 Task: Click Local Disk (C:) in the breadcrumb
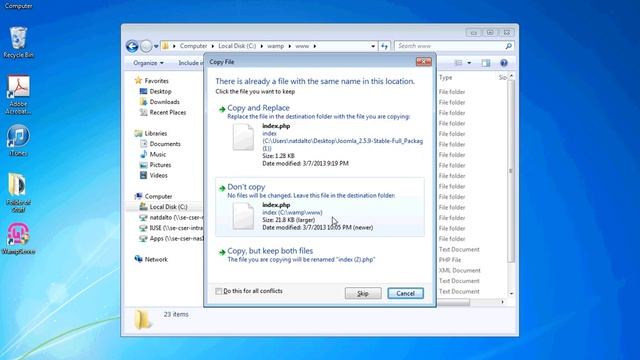click(237, 46)
